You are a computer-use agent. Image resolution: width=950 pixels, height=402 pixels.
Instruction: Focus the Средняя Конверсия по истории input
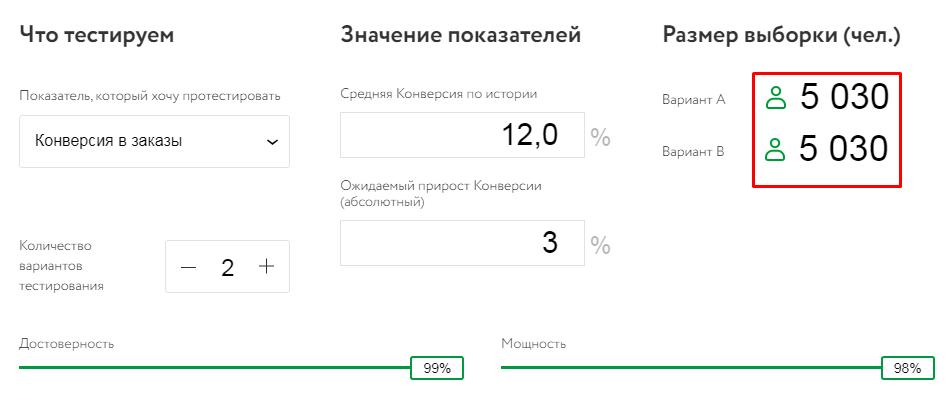point(462,135)
